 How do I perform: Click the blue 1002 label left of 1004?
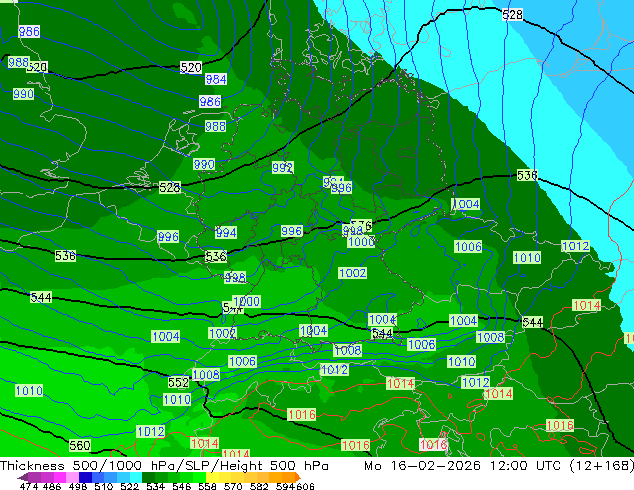point(222,333)
